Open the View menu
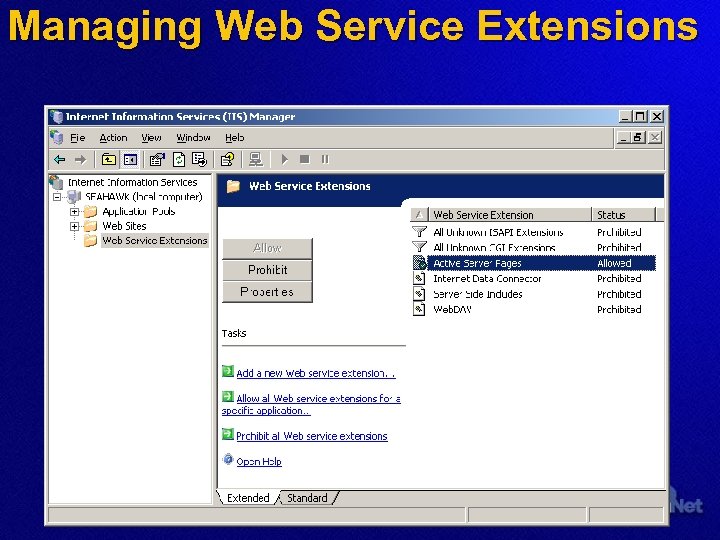 click(x=151, y=137)
